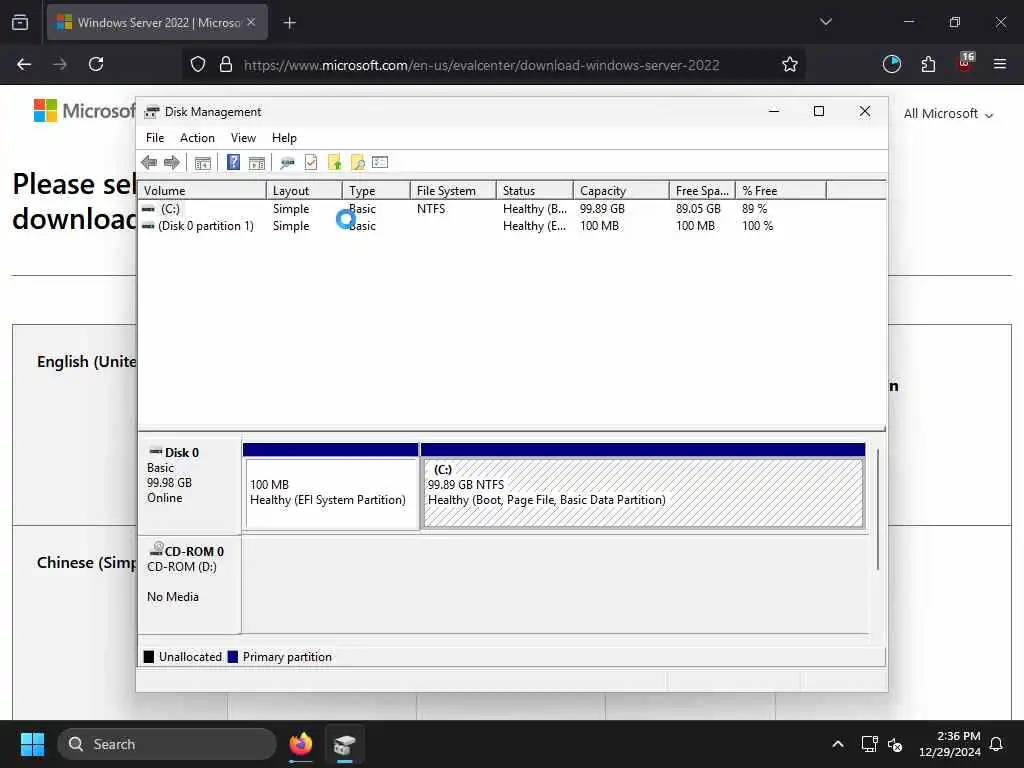Select the Windows Server 2022 browser tab

click(x=157, y=22)
